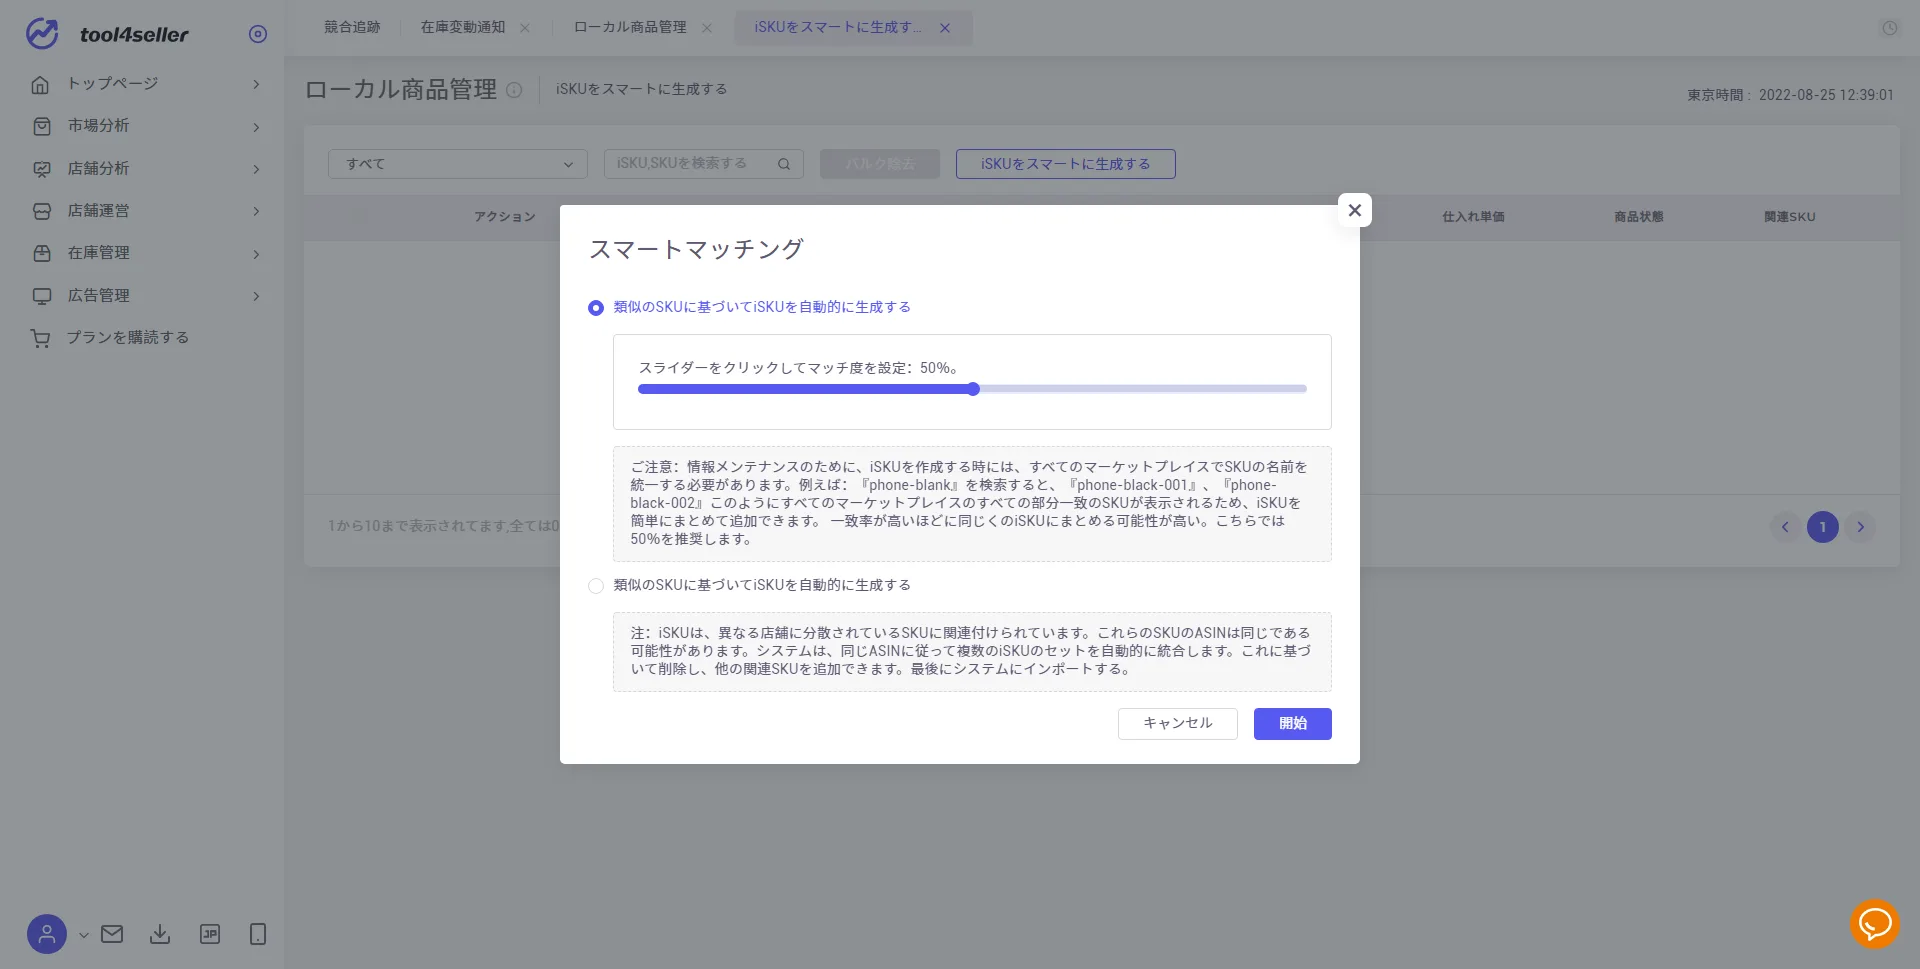Expand the トップページ menu chevron
Screen dimensions: 1920x969
pos(256,84)
